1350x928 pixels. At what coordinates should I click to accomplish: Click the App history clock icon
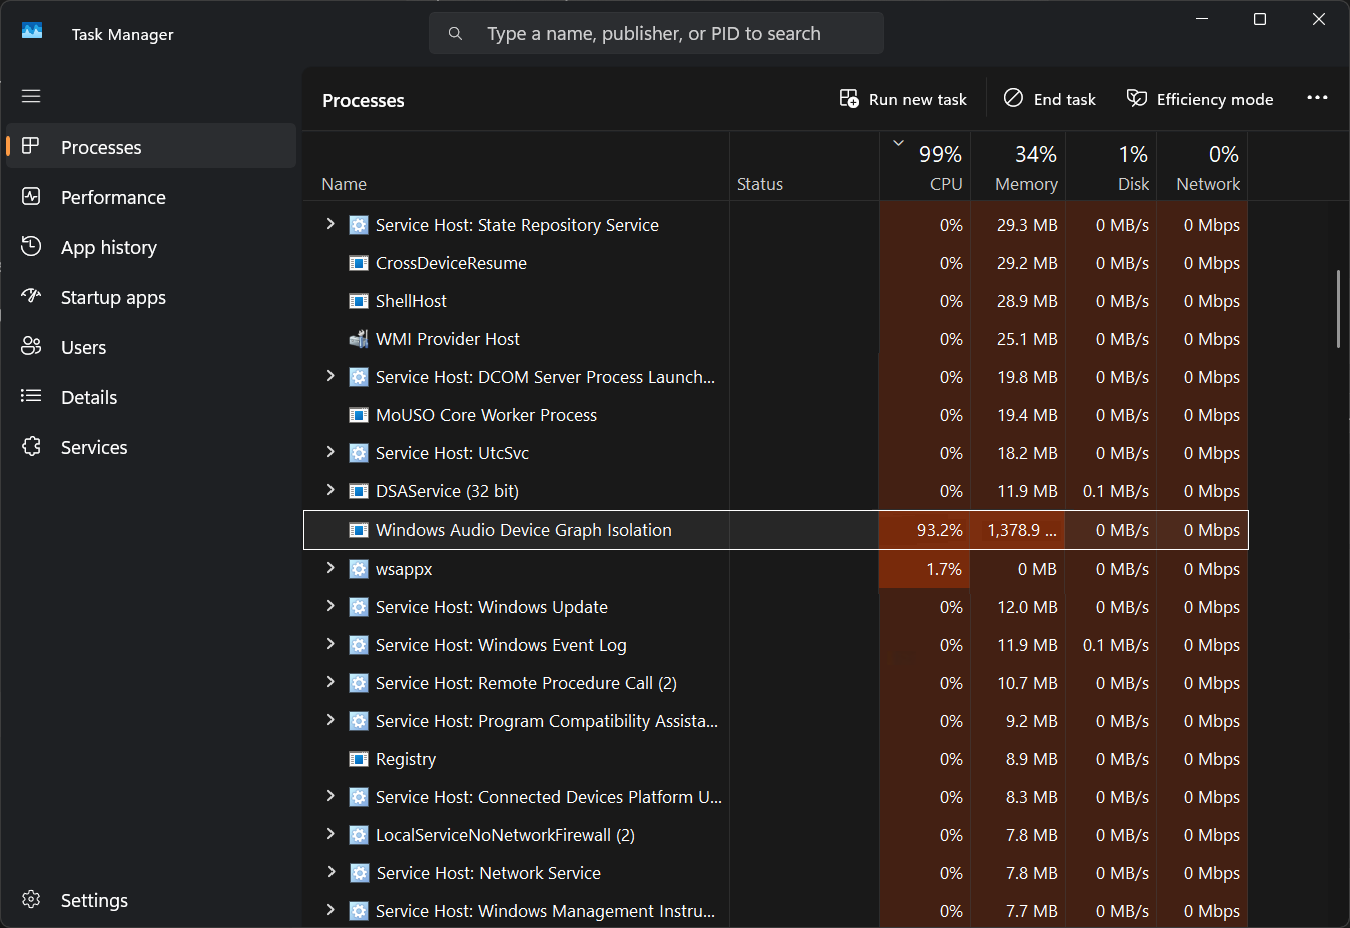click(31, 246)
